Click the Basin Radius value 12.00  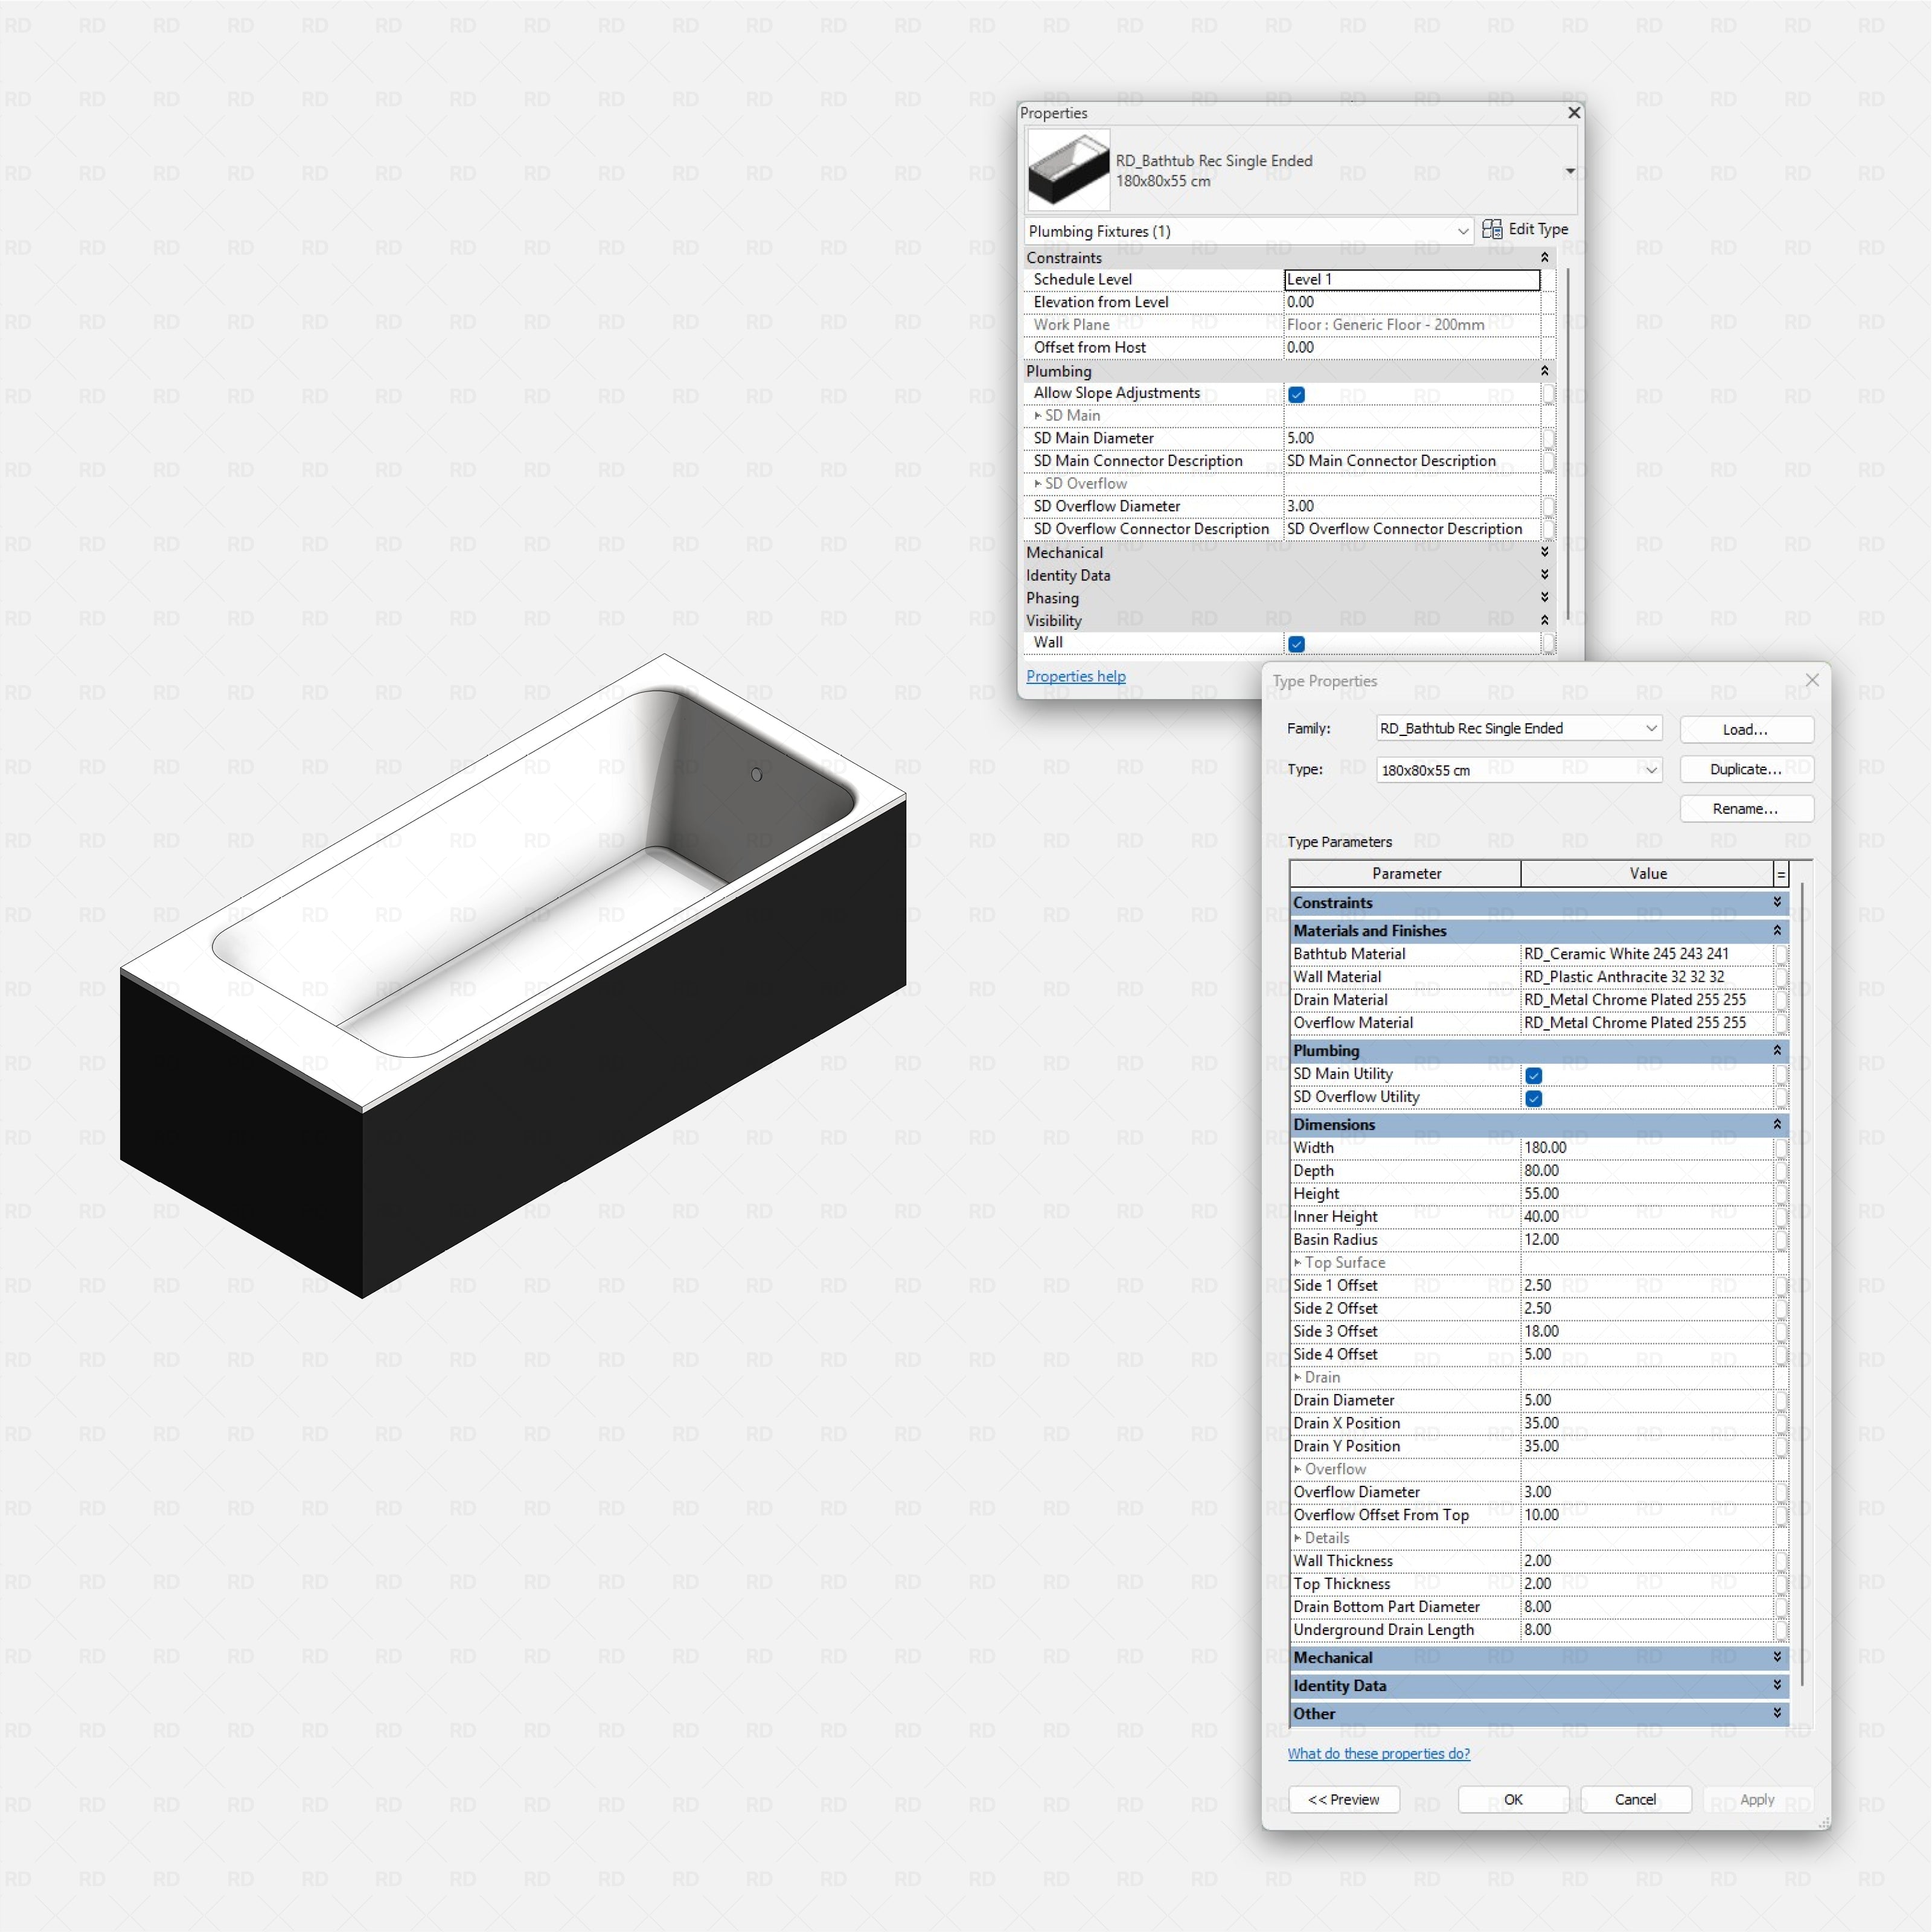1646,1240
